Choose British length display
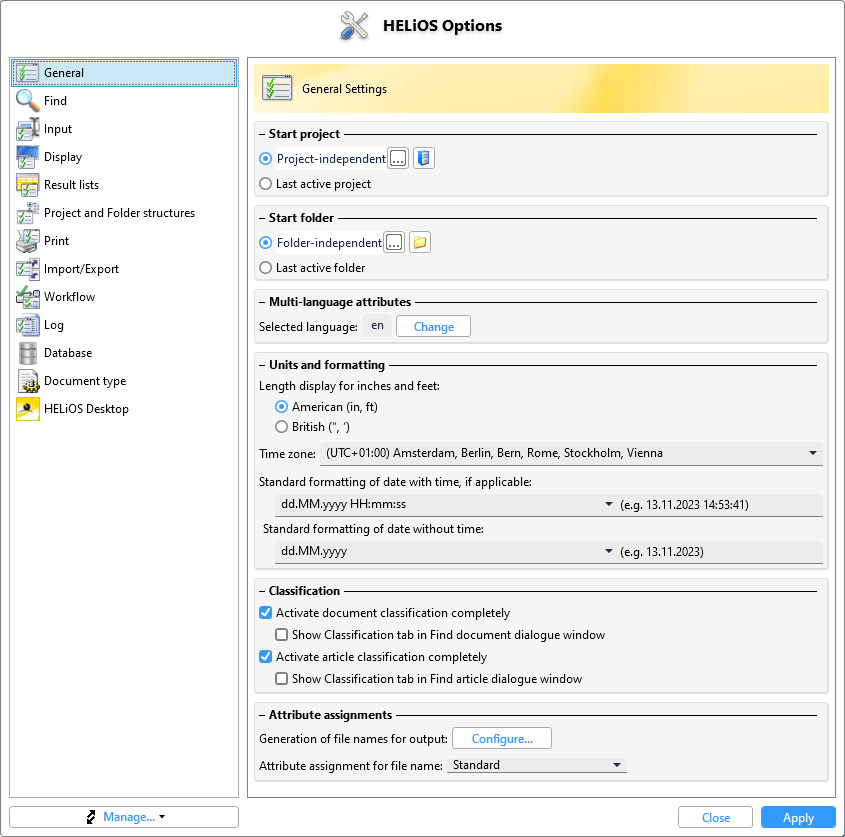845x837 pixels. [x=281, y=427]
